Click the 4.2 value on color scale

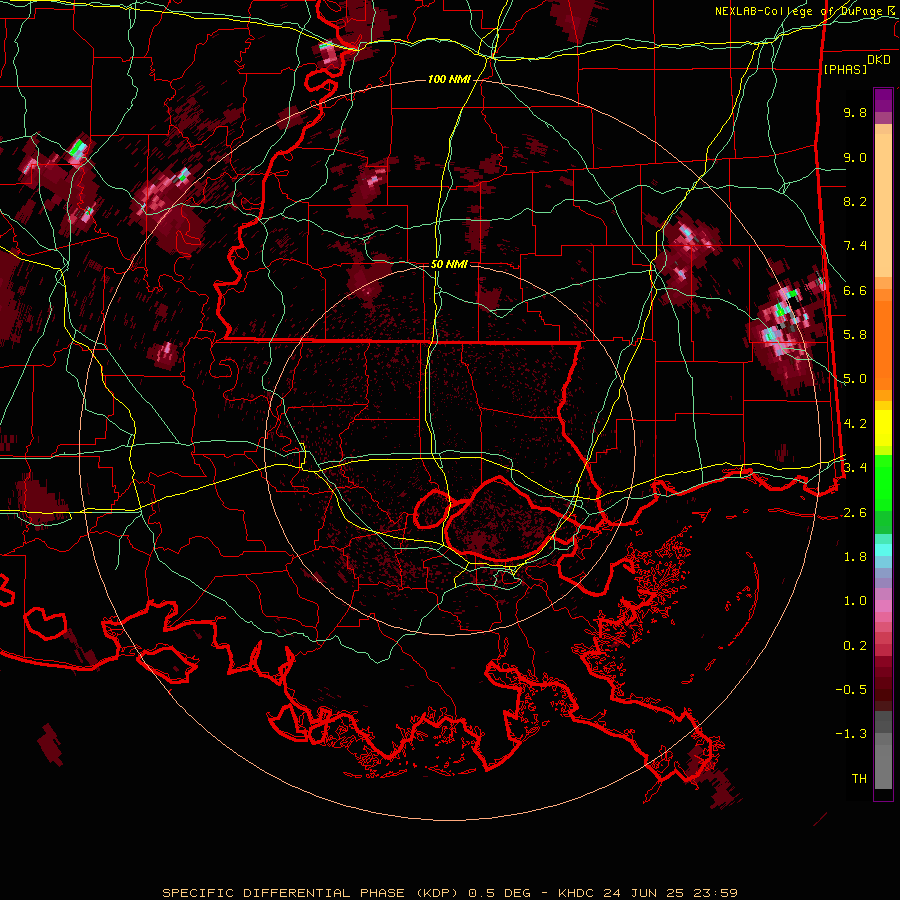(855, 424)
